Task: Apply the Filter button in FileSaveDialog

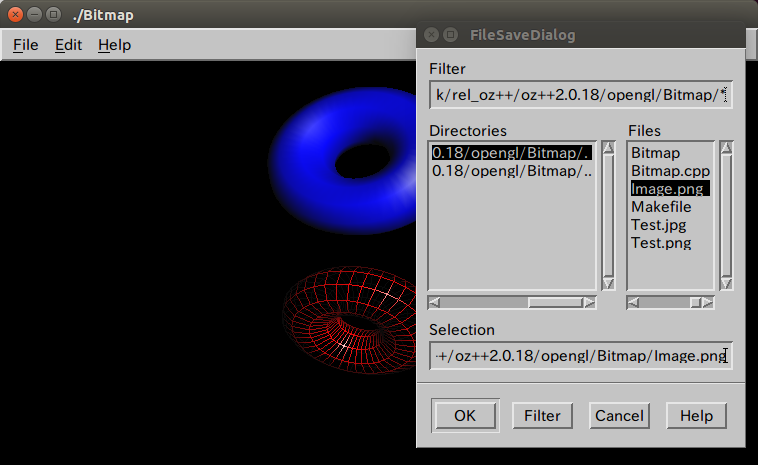Action: click(x=542, y=416)
